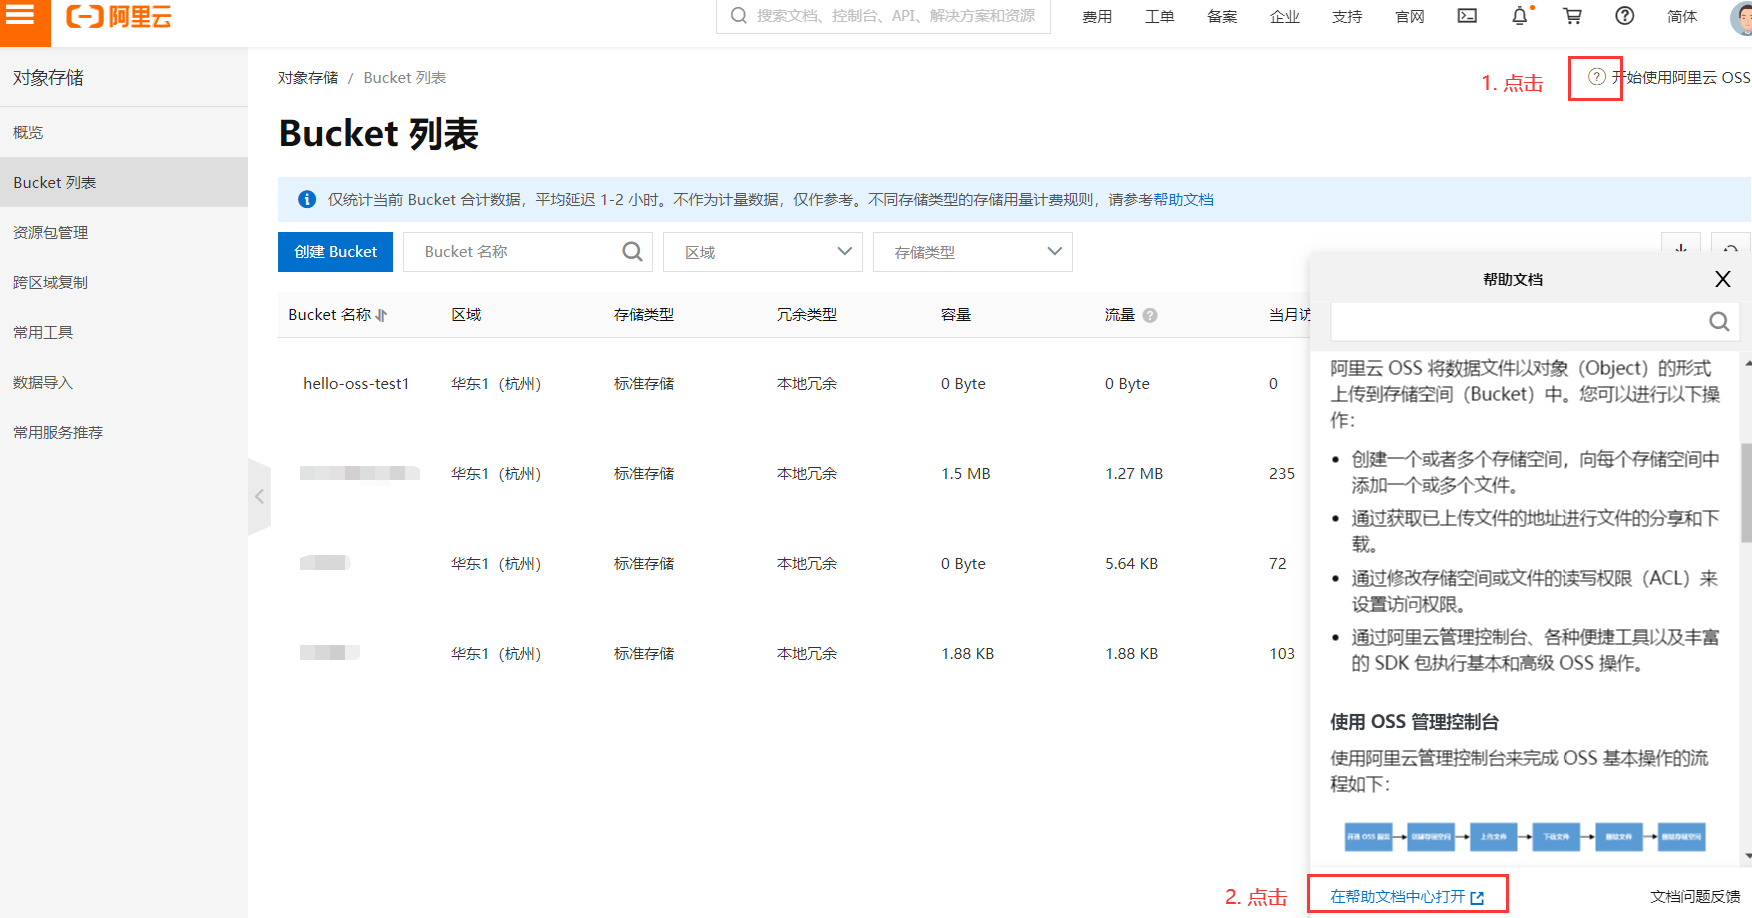
Task: Click the help panel search icon
Action: click(x=1719, y=321)
